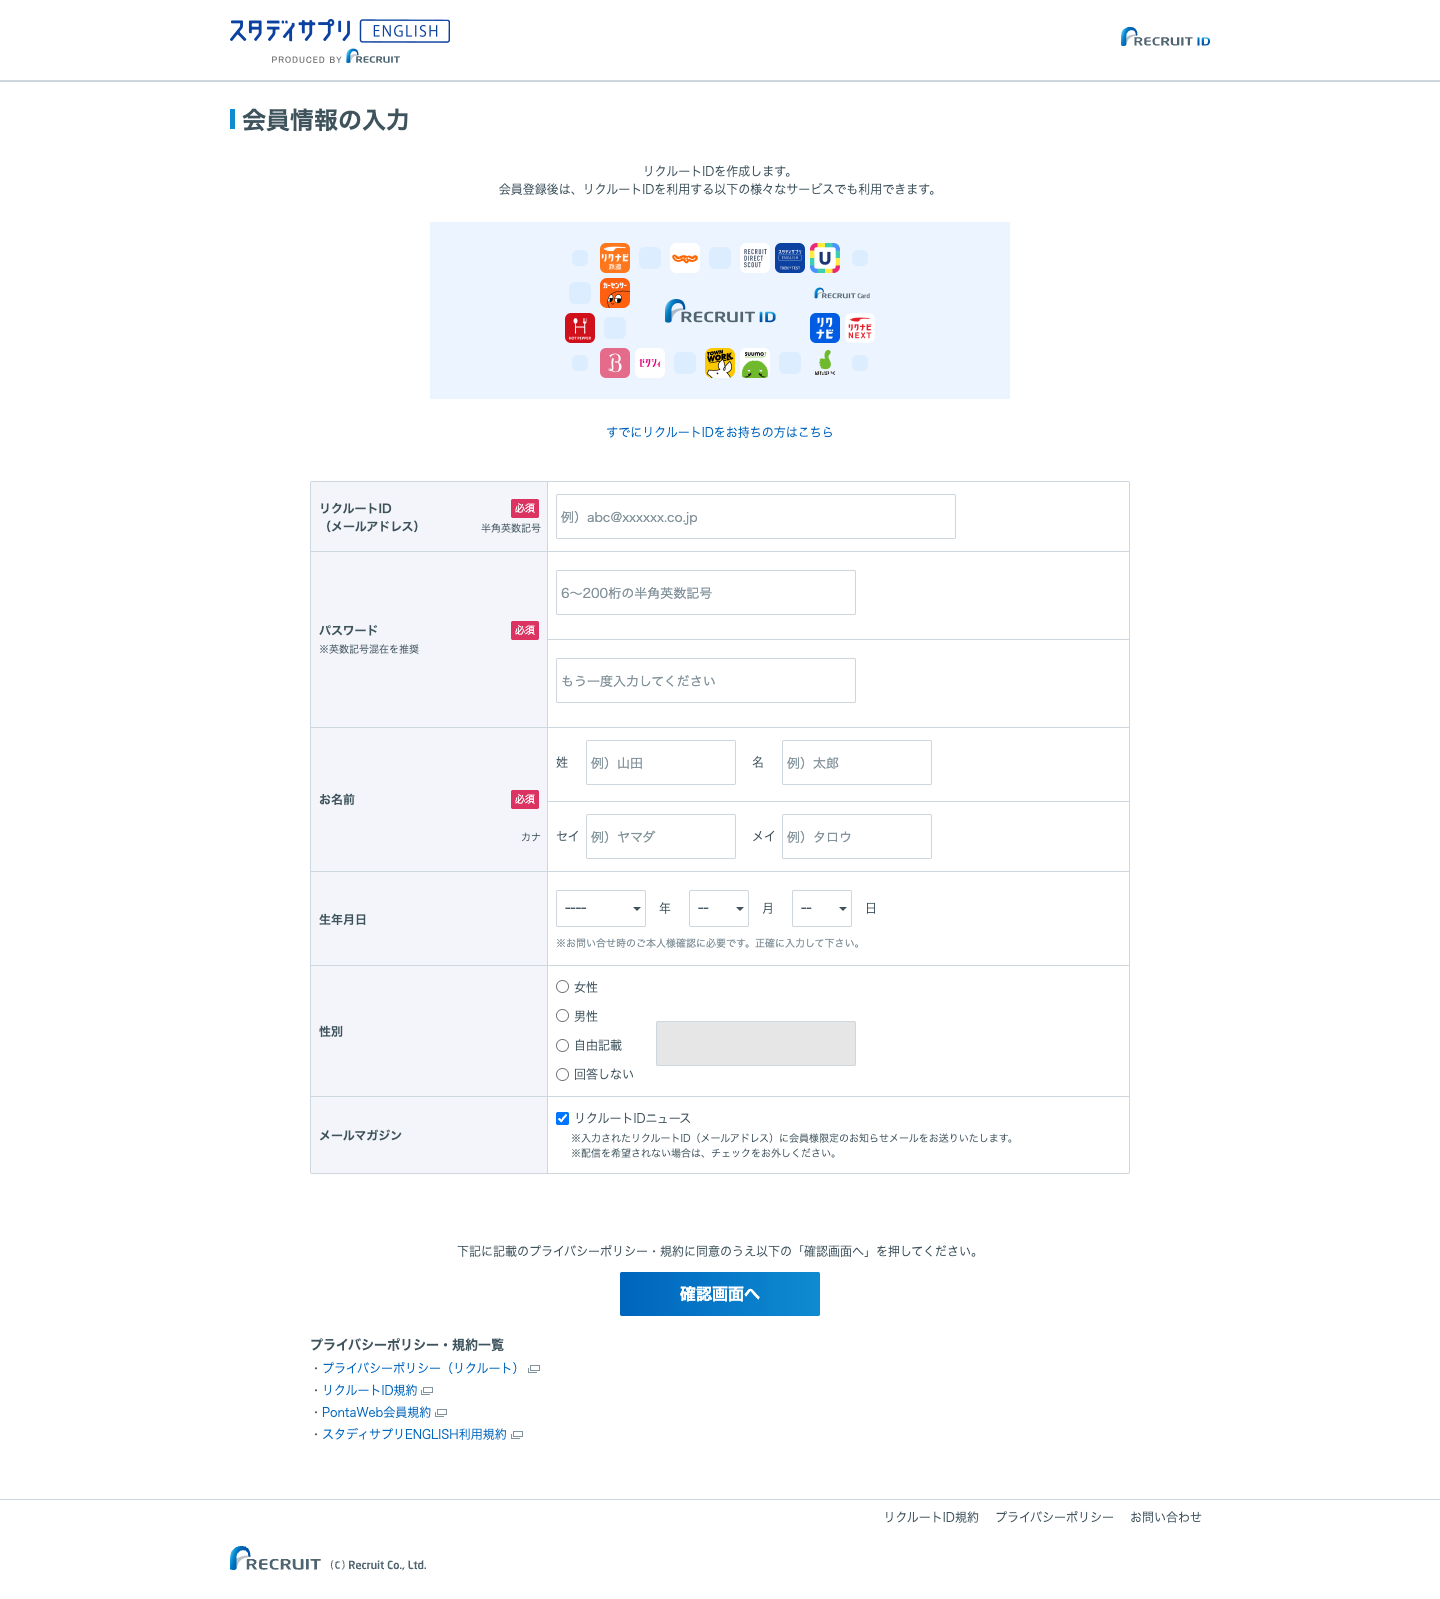The width and height of the screenshot is (1440, 1599).
Task: Open プライバシーポリシー(リクルート) link in list
Action: pyautogui.click(x=424, y=1368)
